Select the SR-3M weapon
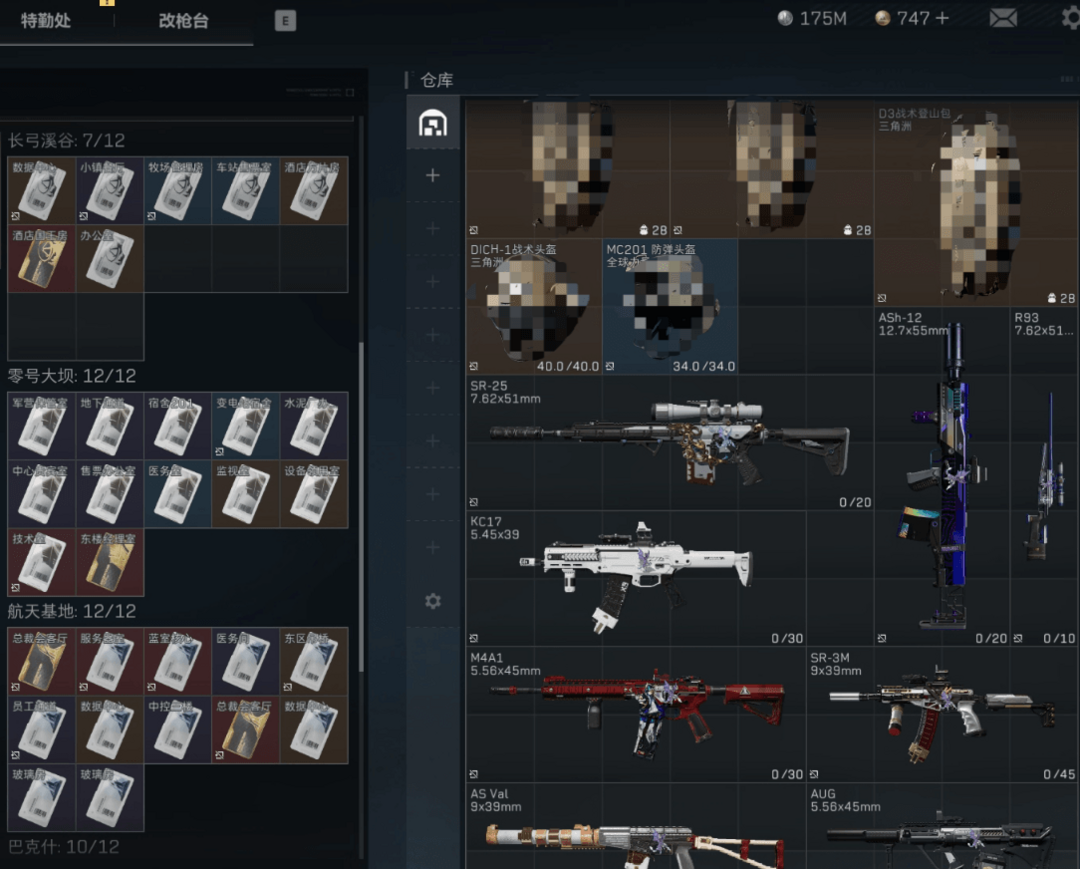This screenshot has height=869, width=1080. tap(942, 714)
